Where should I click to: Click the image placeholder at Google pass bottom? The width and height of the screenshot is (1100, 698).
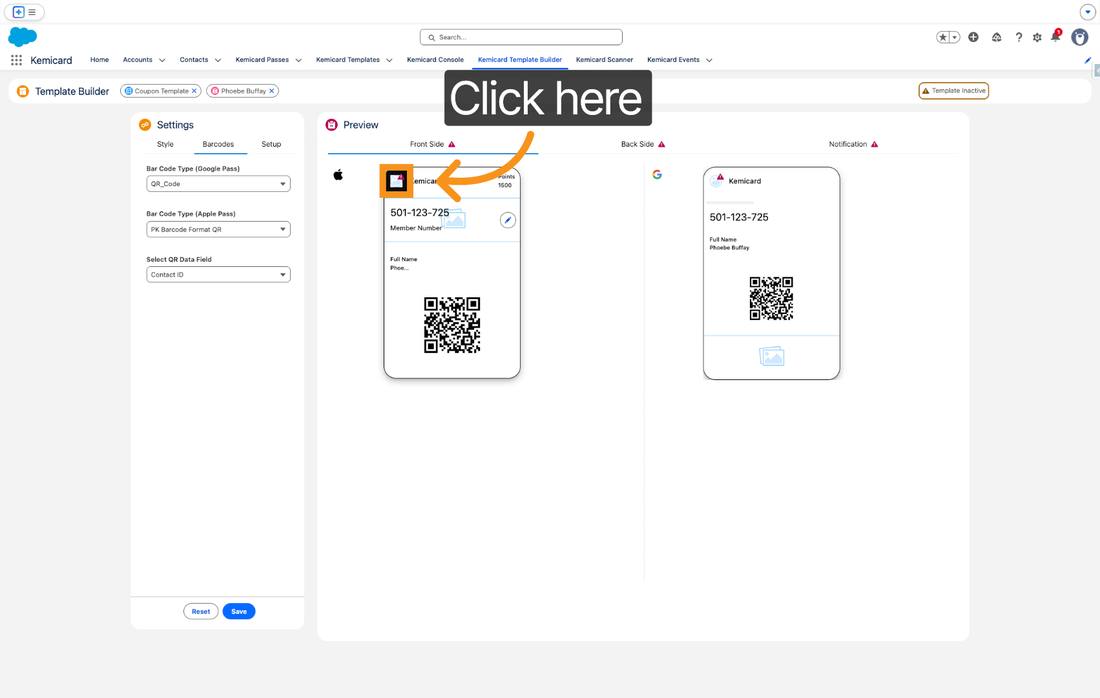pos(772,356)
